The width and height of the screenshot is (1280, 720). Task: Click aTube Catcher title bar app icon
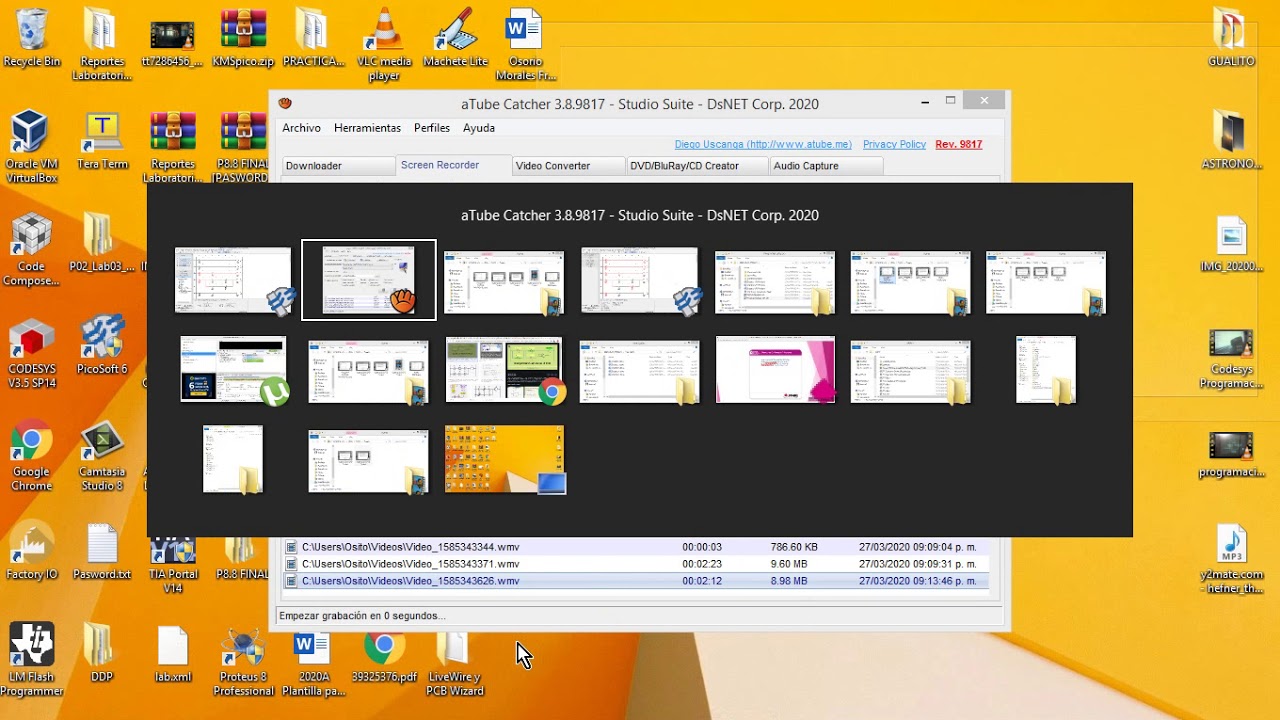tap(286, 103)
